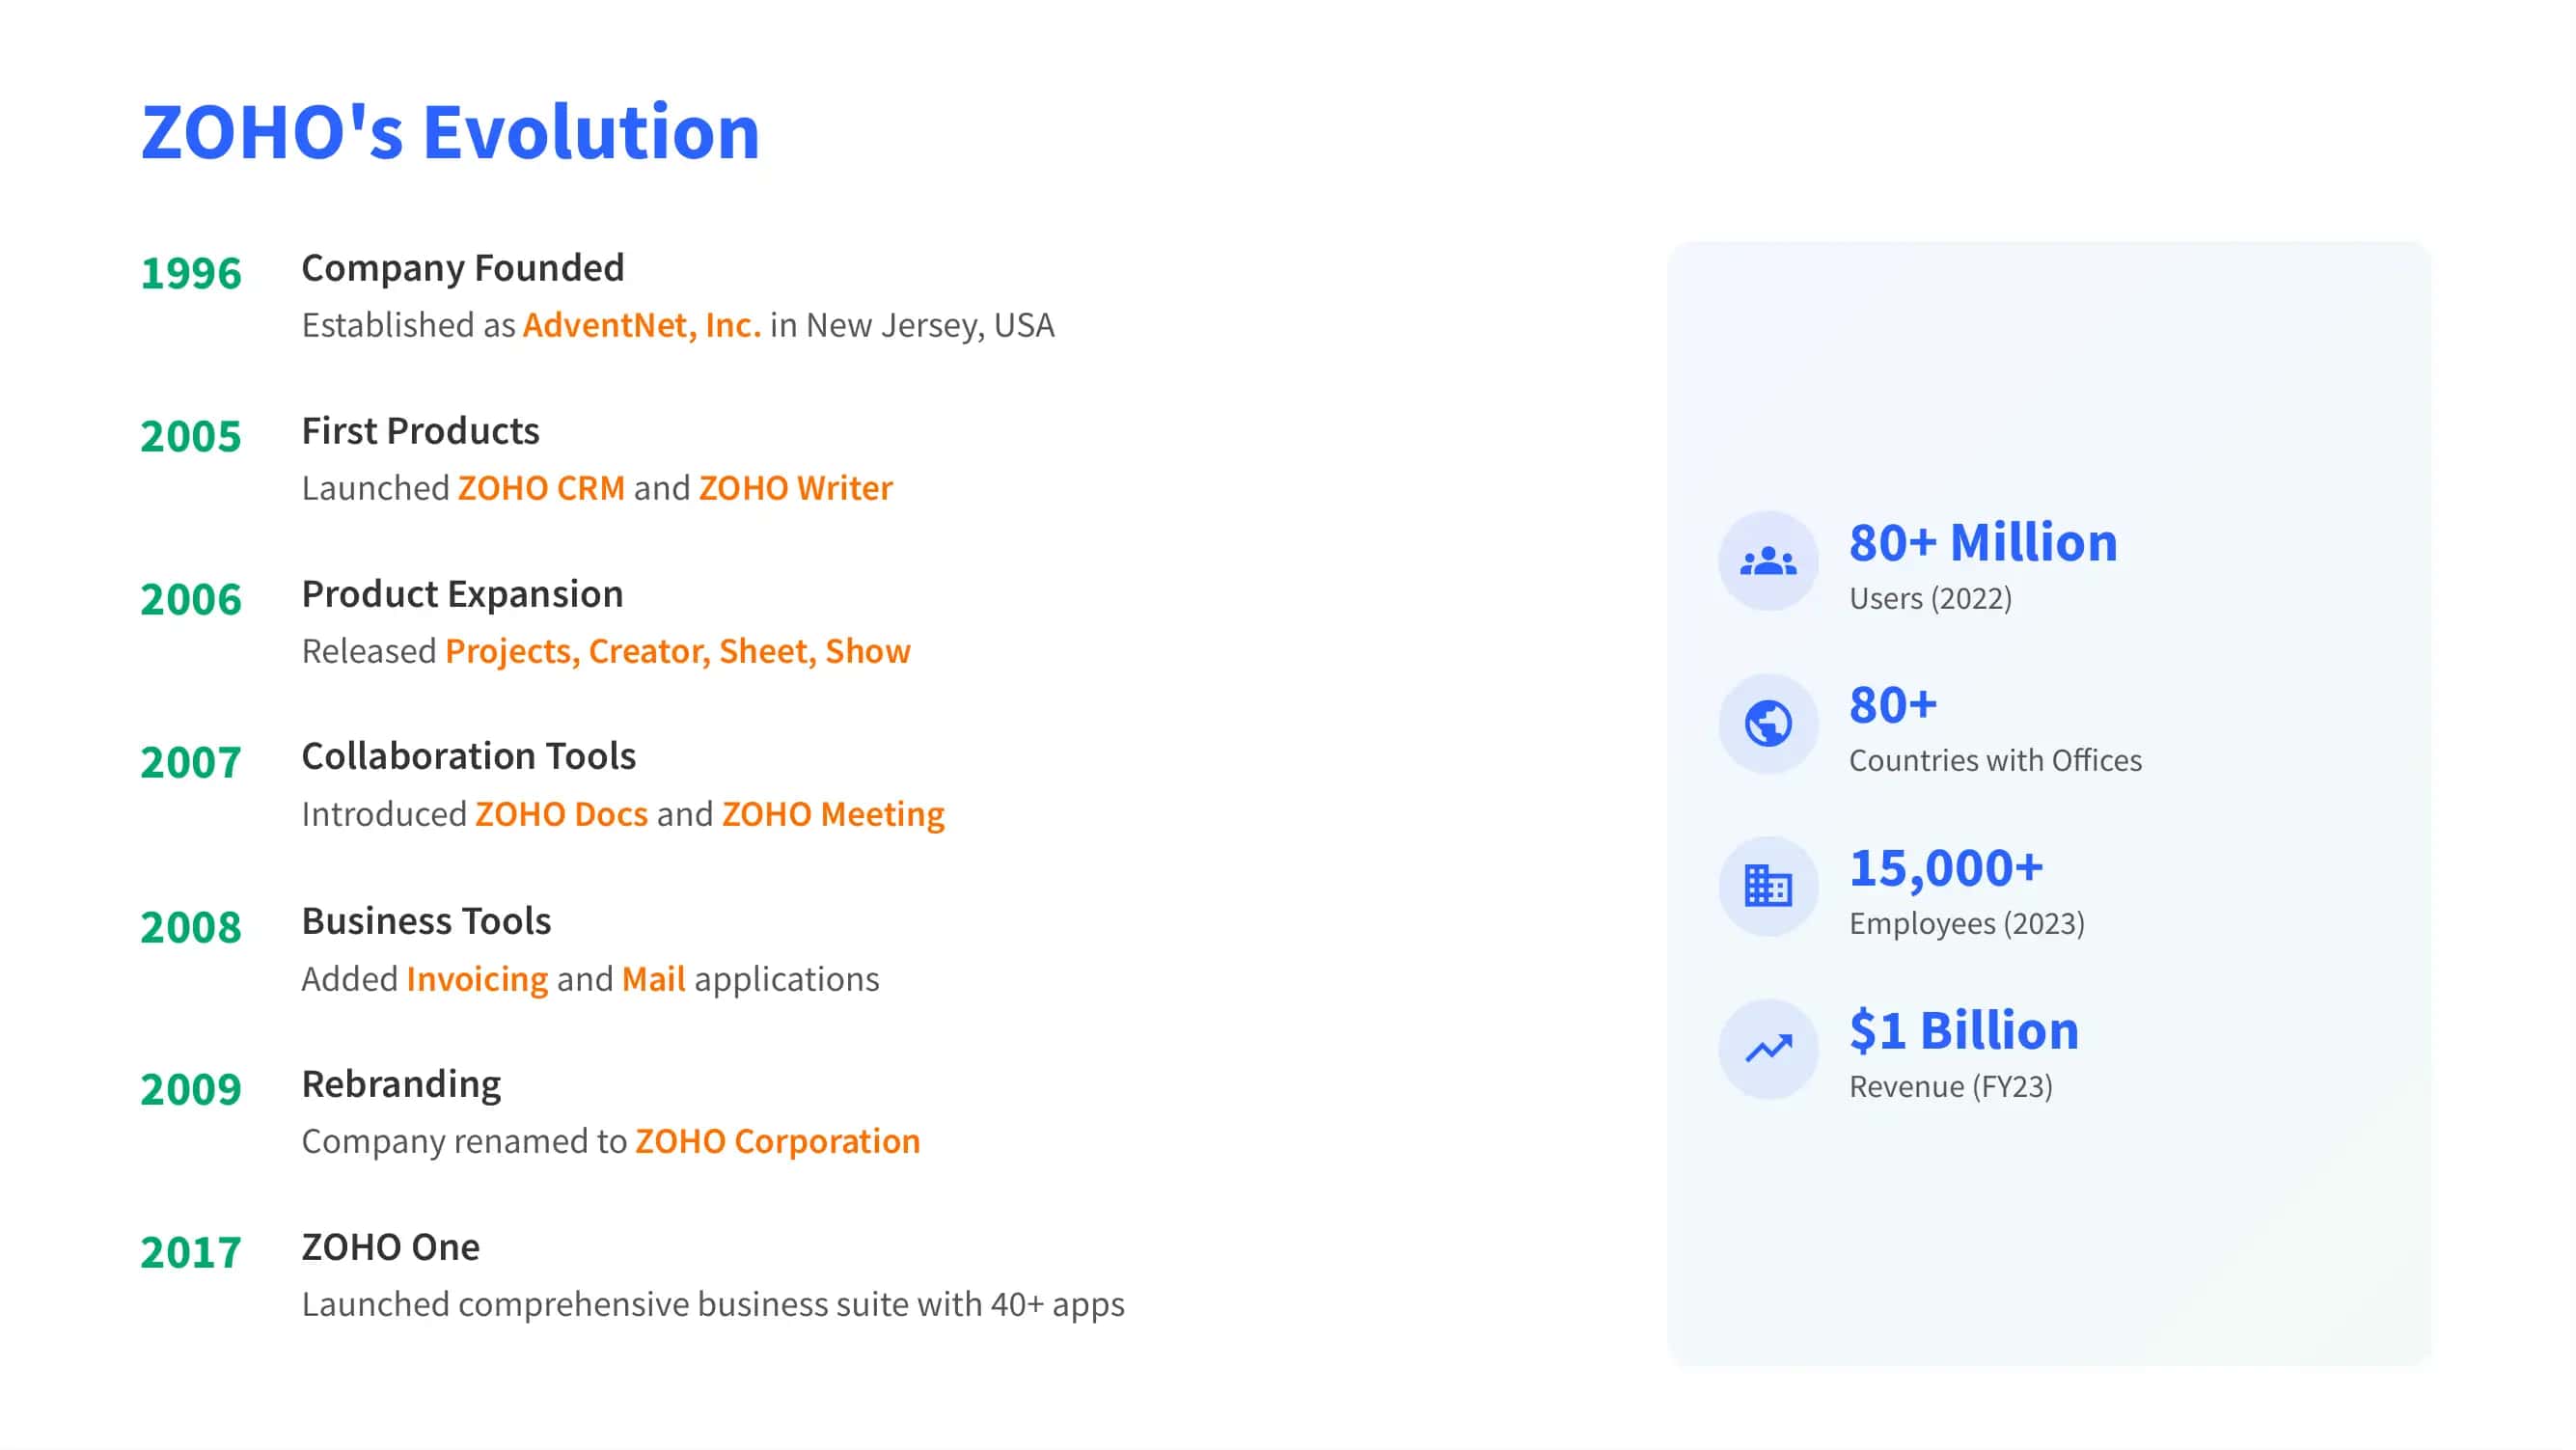The image size is (2576, 1450).
Task: Click the 15,000+ statistic
Action: 1946,868
